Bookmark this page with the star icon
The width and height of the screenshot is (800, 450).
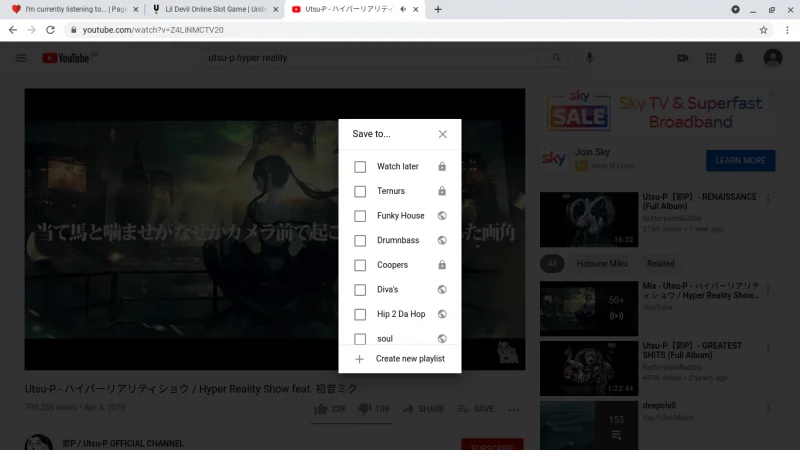(x=763, y=30)
